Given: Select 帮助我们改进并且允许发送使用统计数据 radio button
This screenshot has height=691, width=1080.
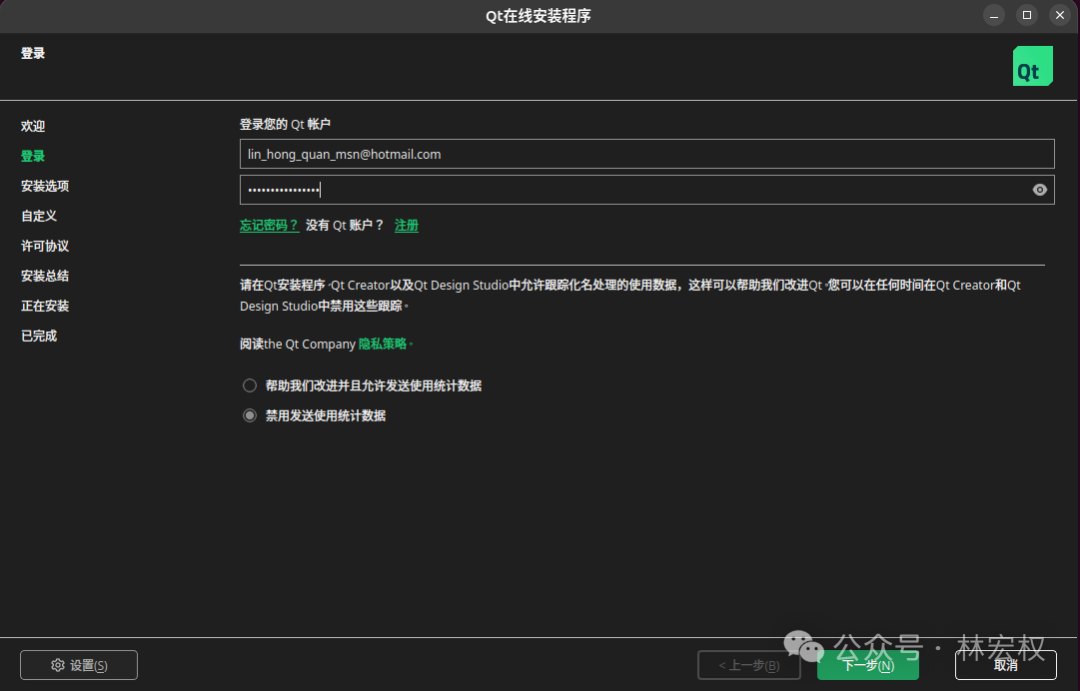Looking at the screenshot, I should [249, 386].
